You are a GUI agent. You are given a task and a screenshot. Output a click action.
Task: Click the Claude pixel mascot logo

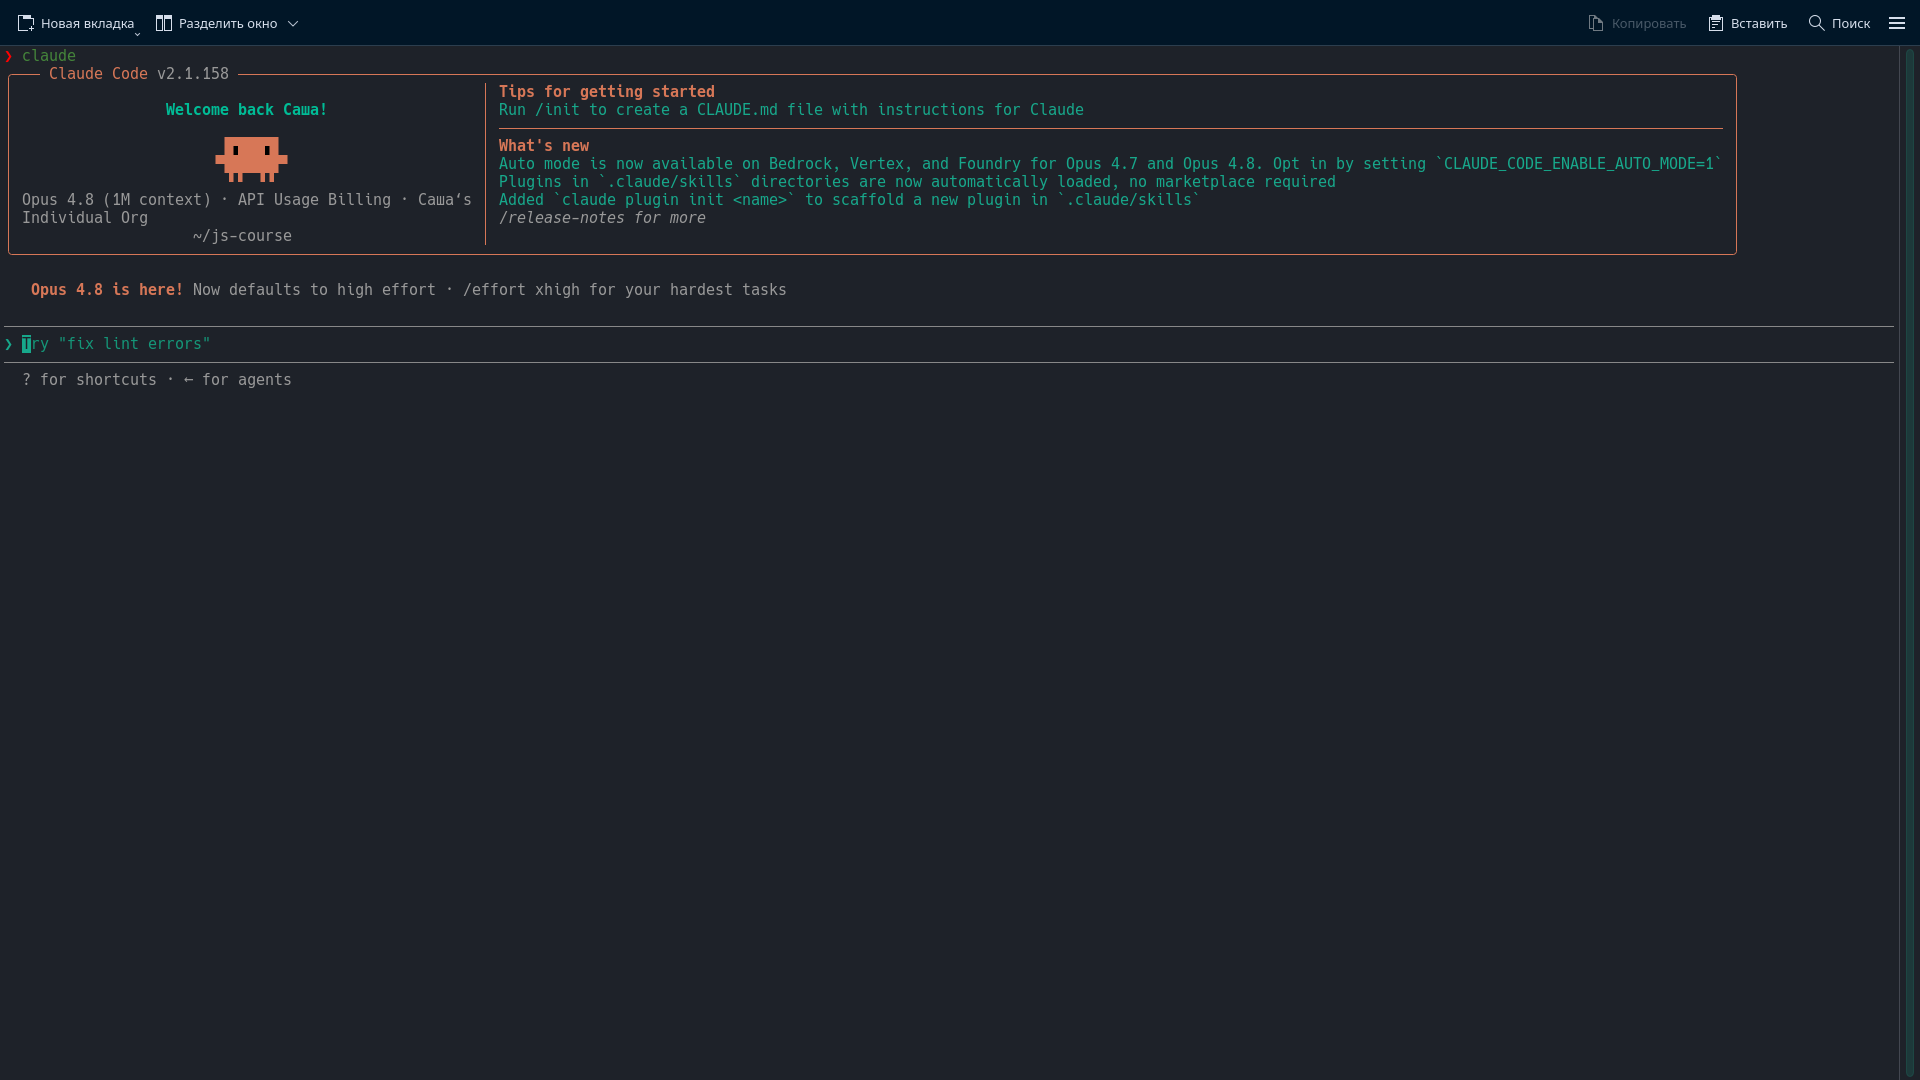tap(251, 159)
